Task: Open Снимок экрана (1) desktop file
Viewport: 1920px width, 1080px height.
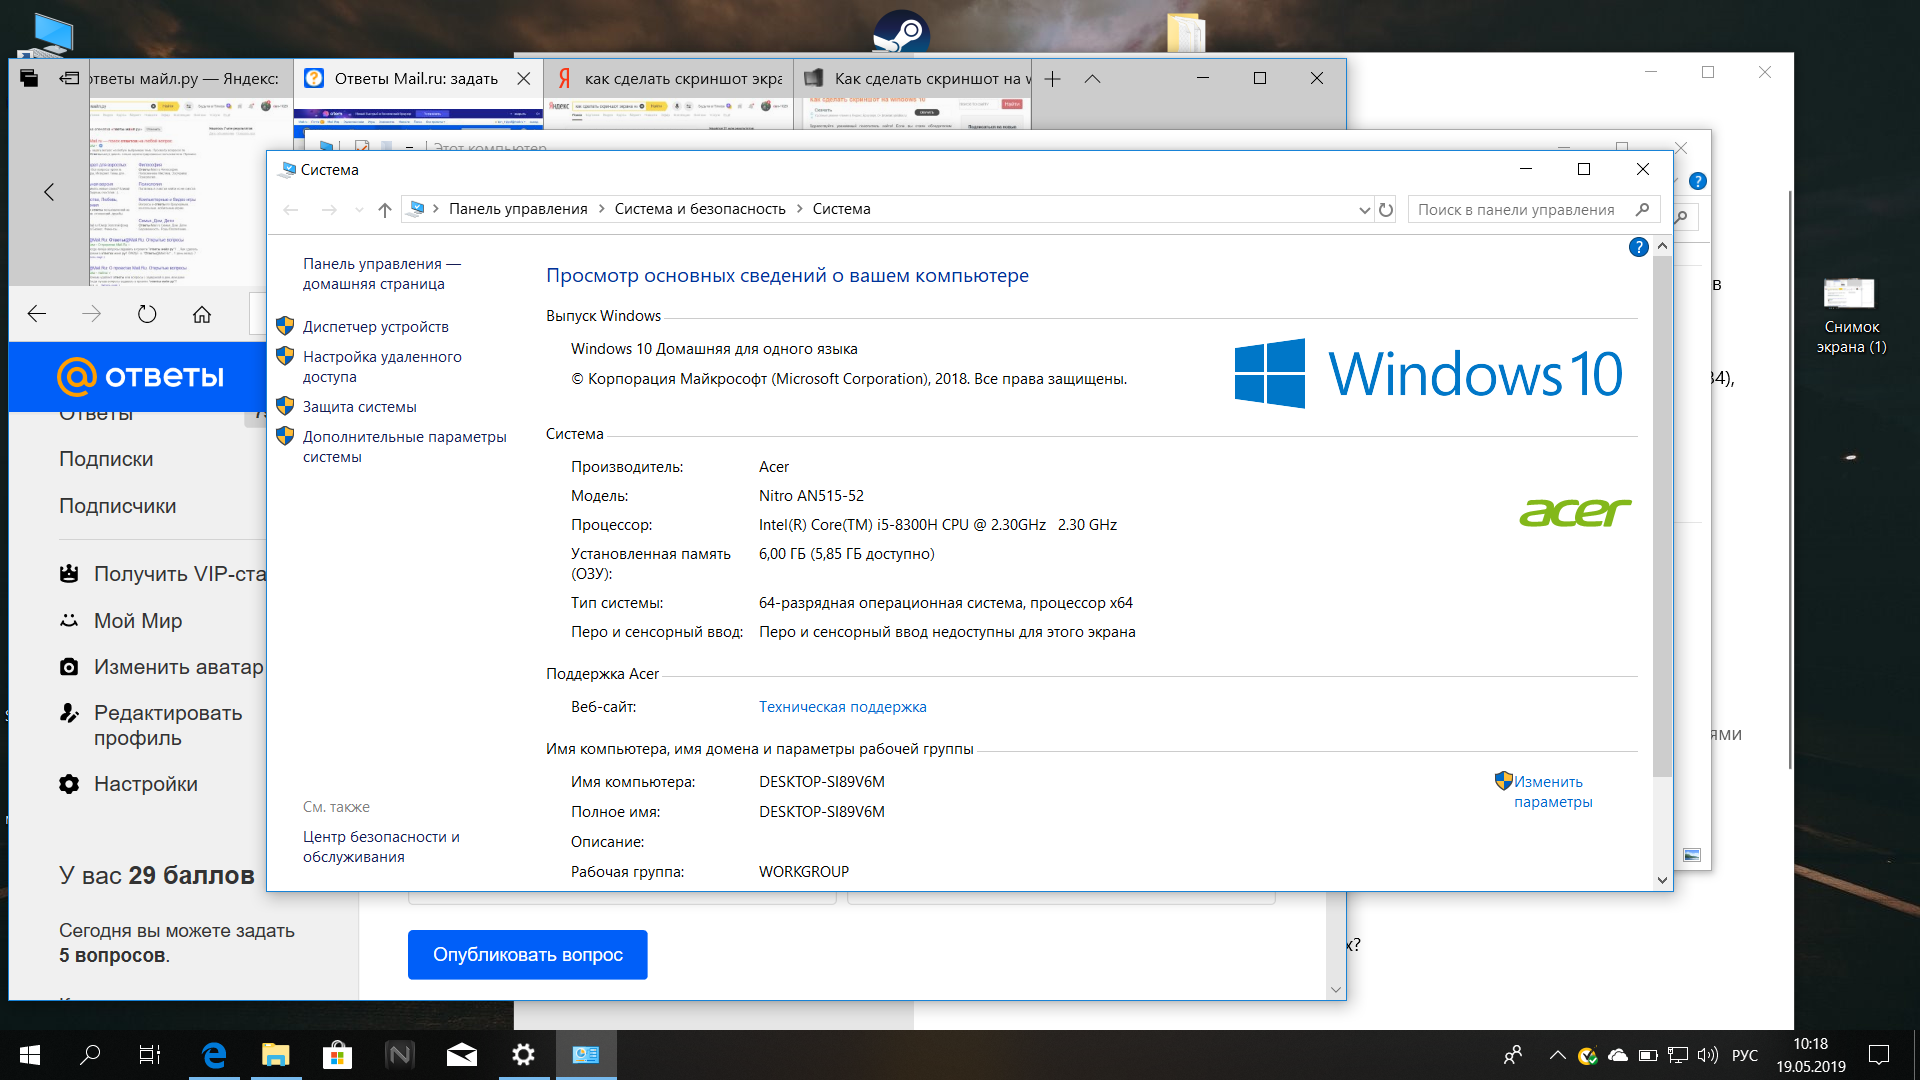Action: (1850, 315)
